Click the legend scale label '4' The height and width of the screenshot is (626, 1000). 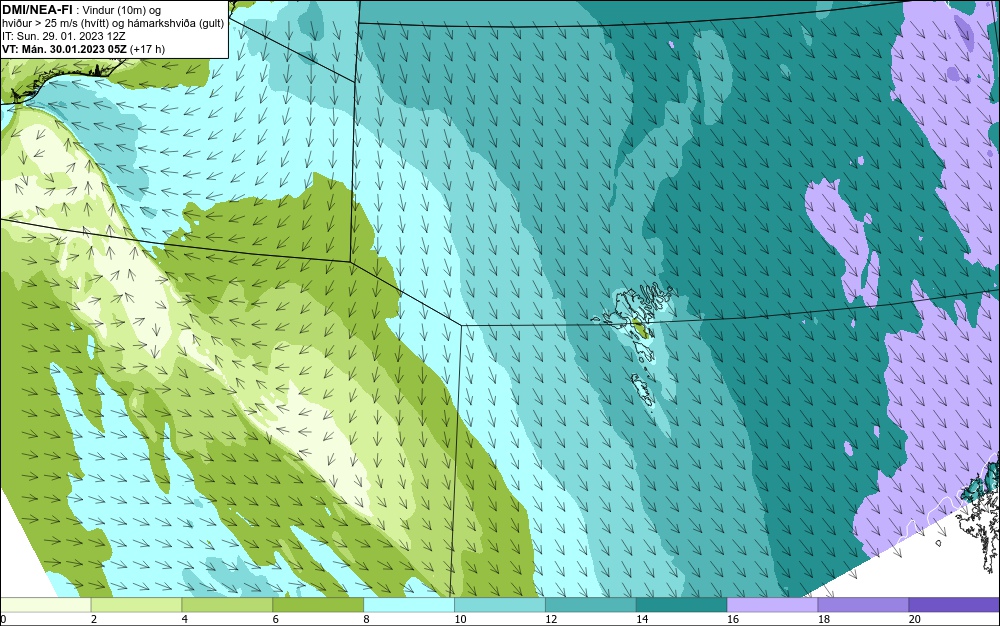pyautogui.click(x=185, y=619)
